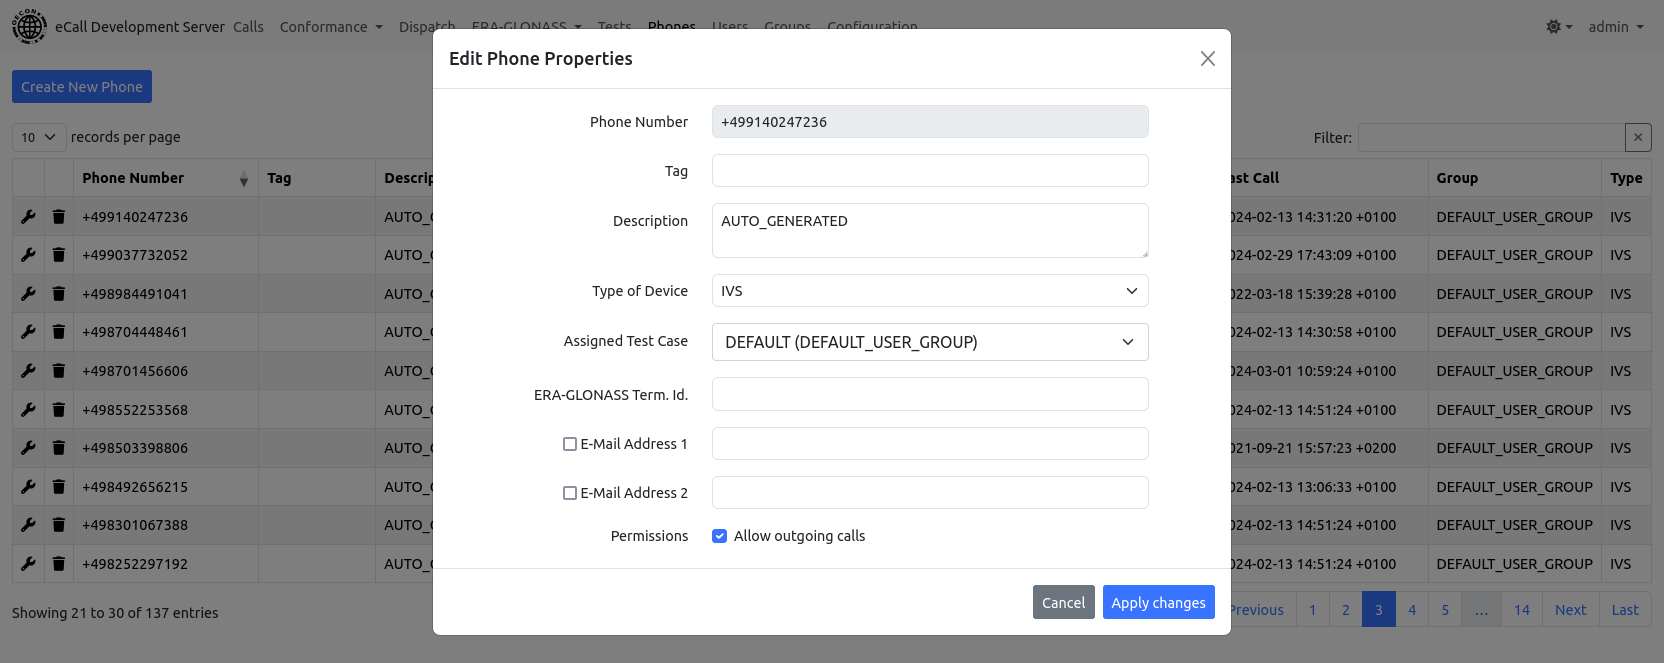Click wrench edit icon for +499037732052
Screen dimensions: 1664x663
28,255
